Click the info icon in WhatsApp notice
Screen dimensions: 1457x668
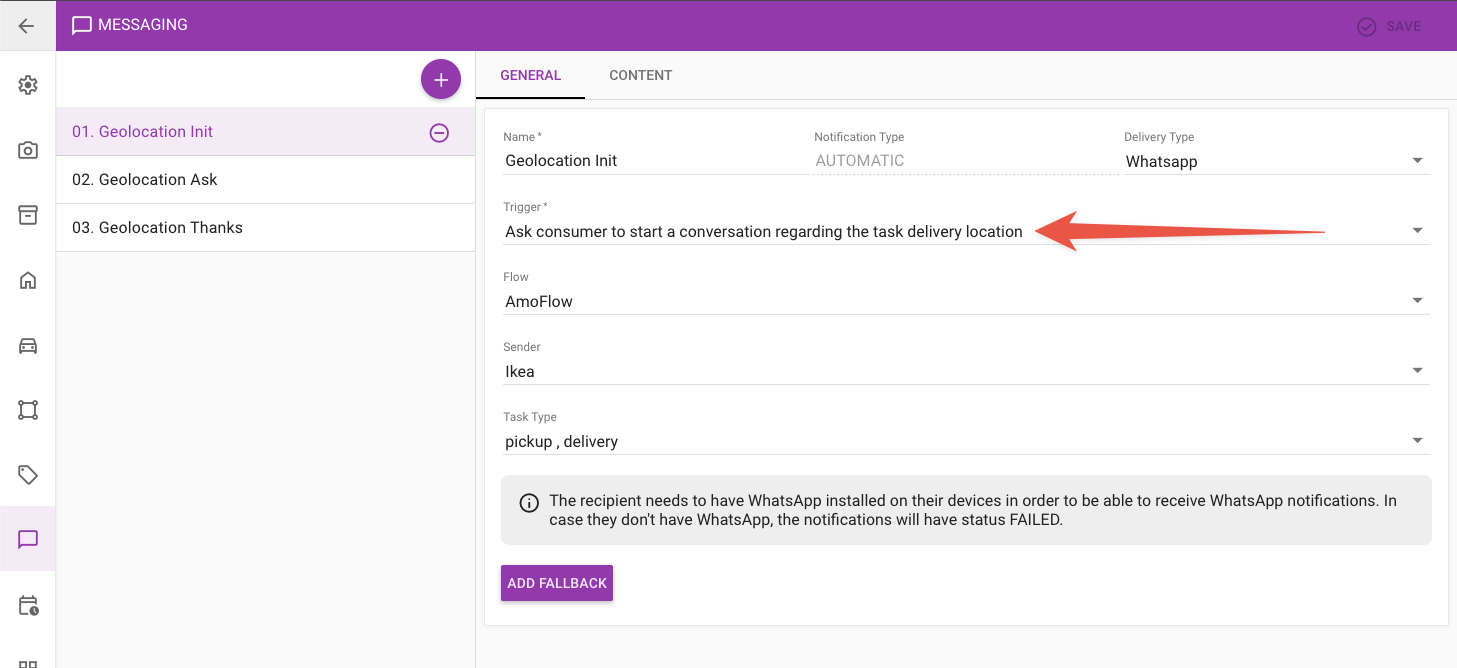(x=530, y=503)
